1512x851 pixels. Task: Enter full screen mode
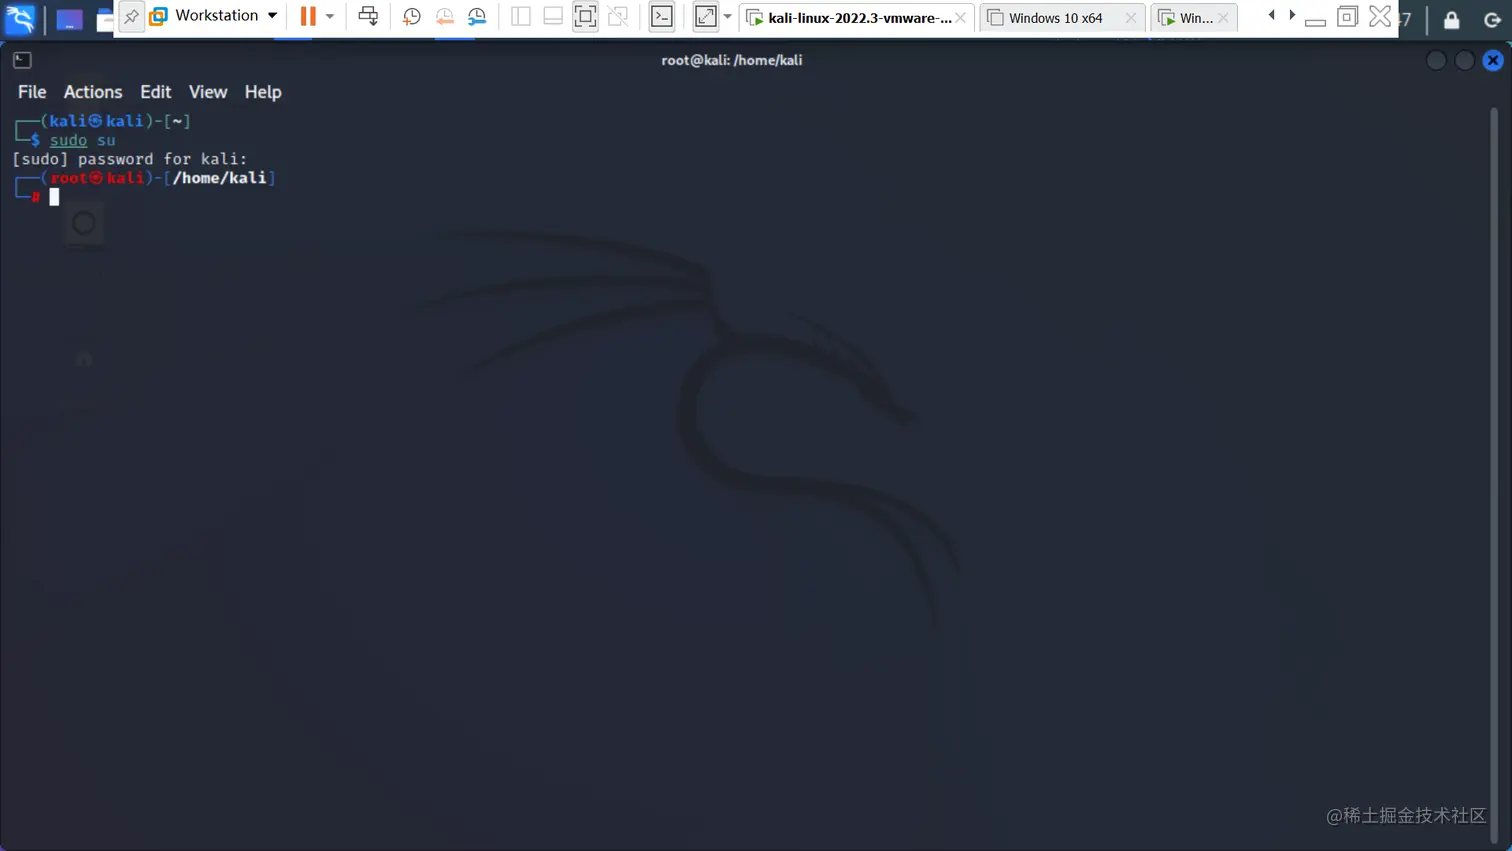pos(586,16)
